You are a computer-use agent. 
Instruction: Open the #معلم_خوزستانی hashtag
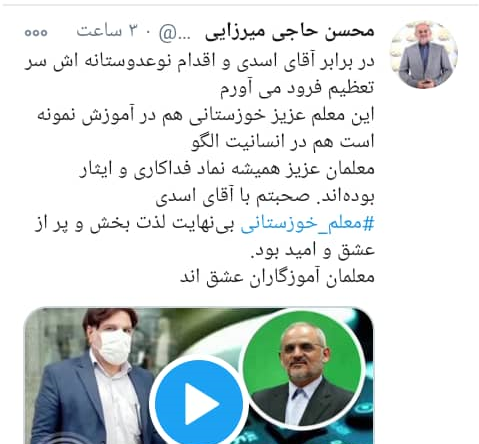point(307,224)
